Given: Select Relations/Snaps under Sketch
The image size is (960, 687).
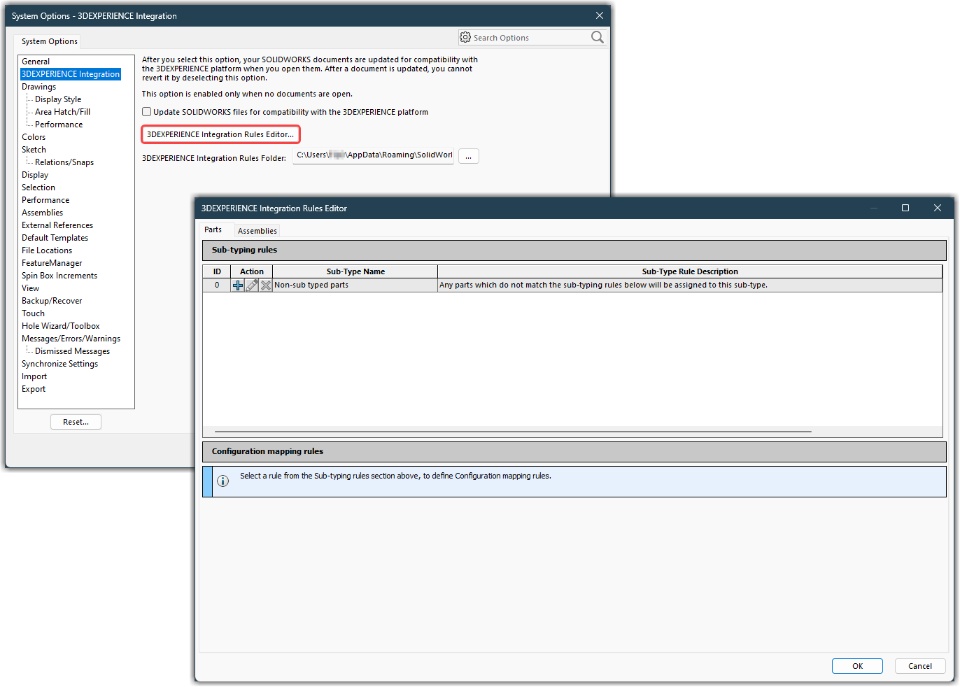Looking at the screenshot, I should [64, 162].
